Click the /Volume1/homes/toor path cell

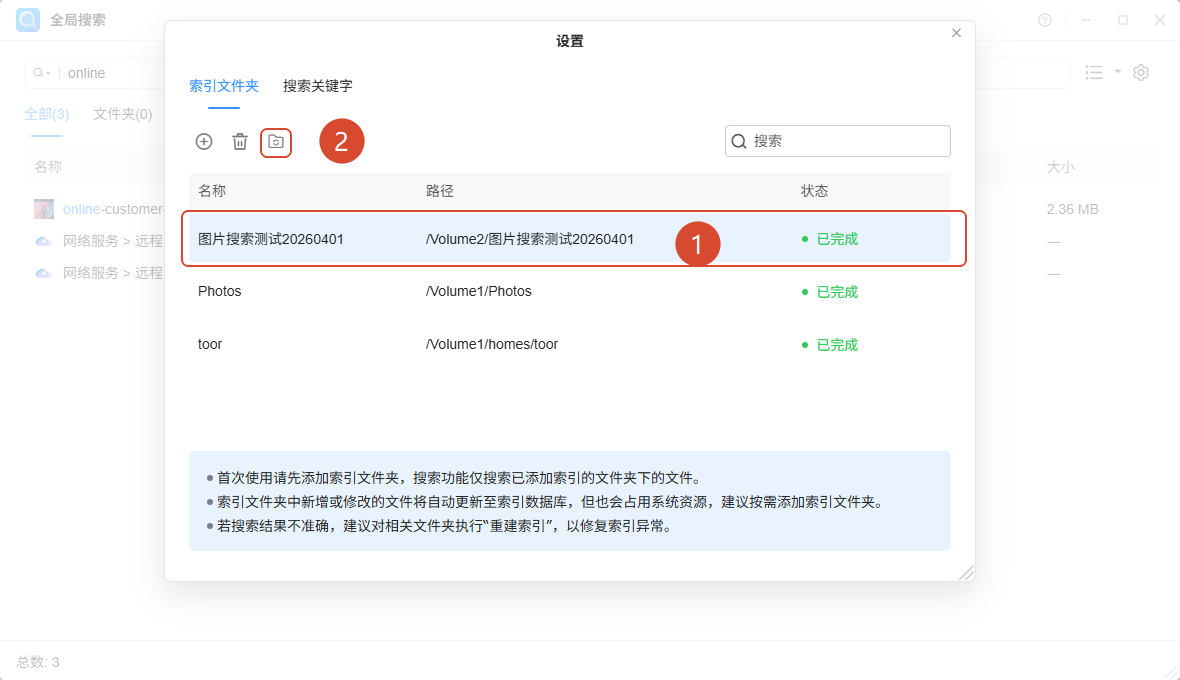tap(492, 345)
